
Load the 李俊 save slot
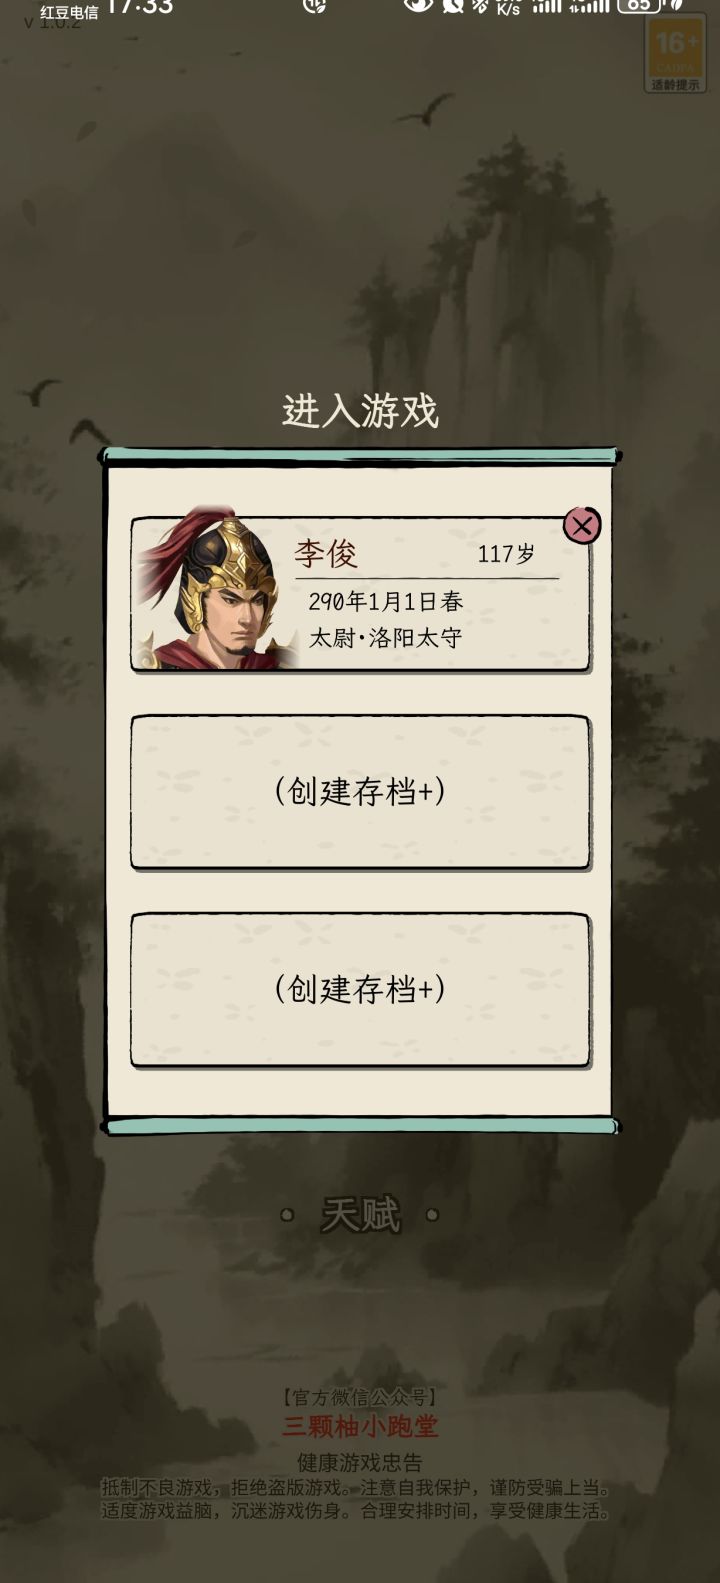(360, 593)
